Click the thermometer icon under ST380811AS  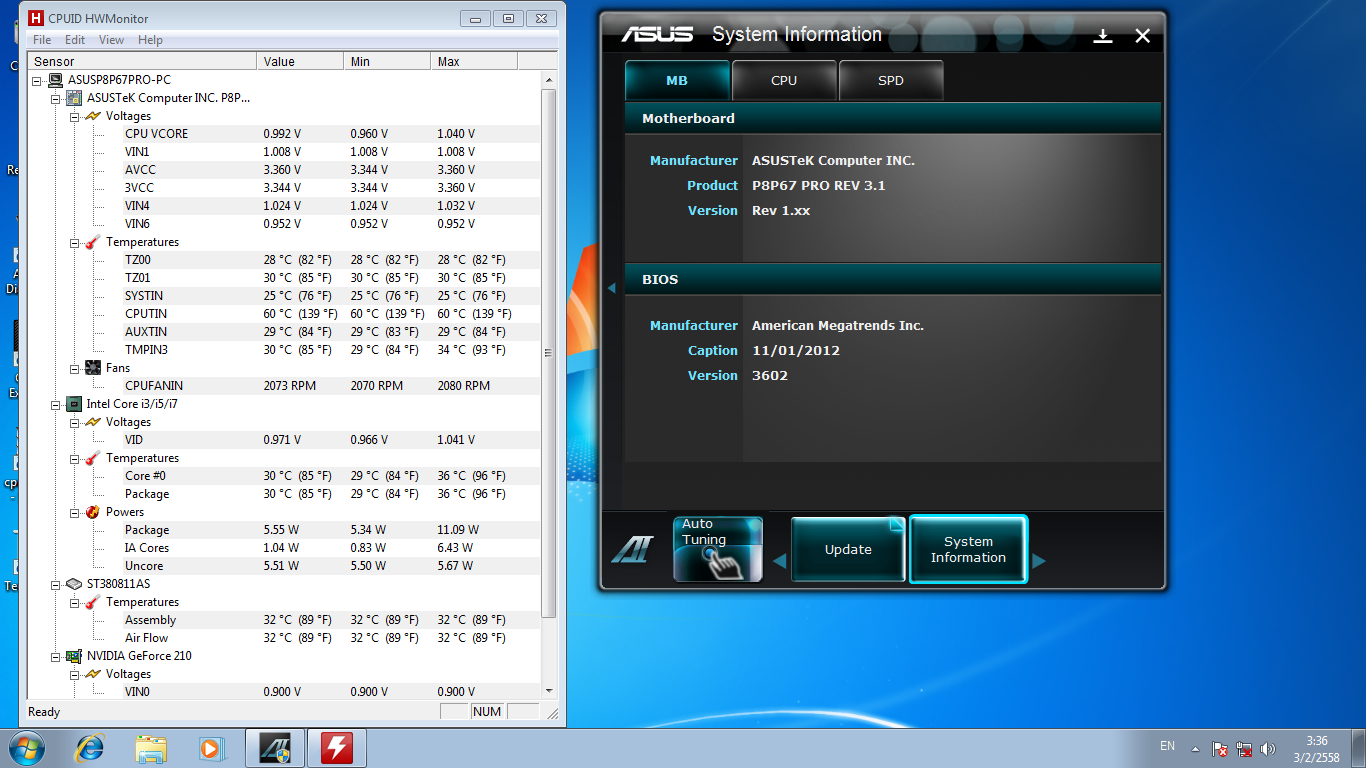pos(93,602)
